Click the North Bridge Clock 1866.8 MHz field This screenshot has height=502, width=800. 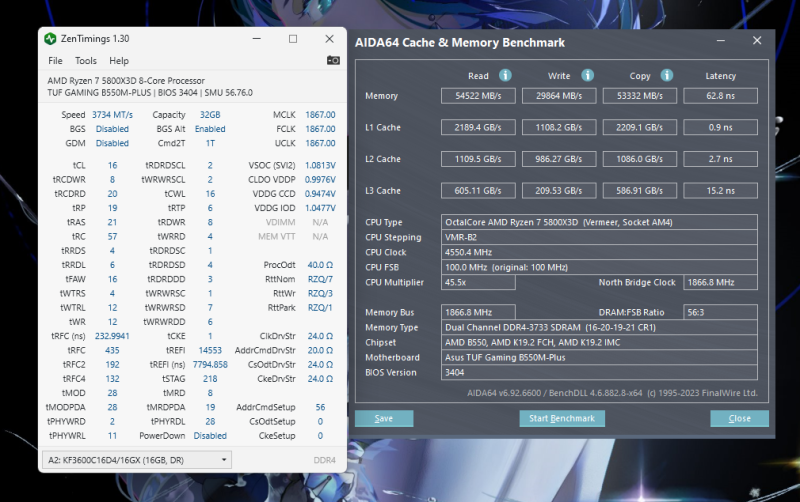click(720, 283)
